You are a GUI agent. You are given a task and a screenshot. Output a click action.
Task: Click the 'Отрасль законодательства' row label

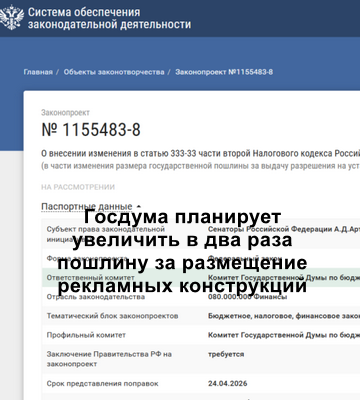tap(96, 297)
